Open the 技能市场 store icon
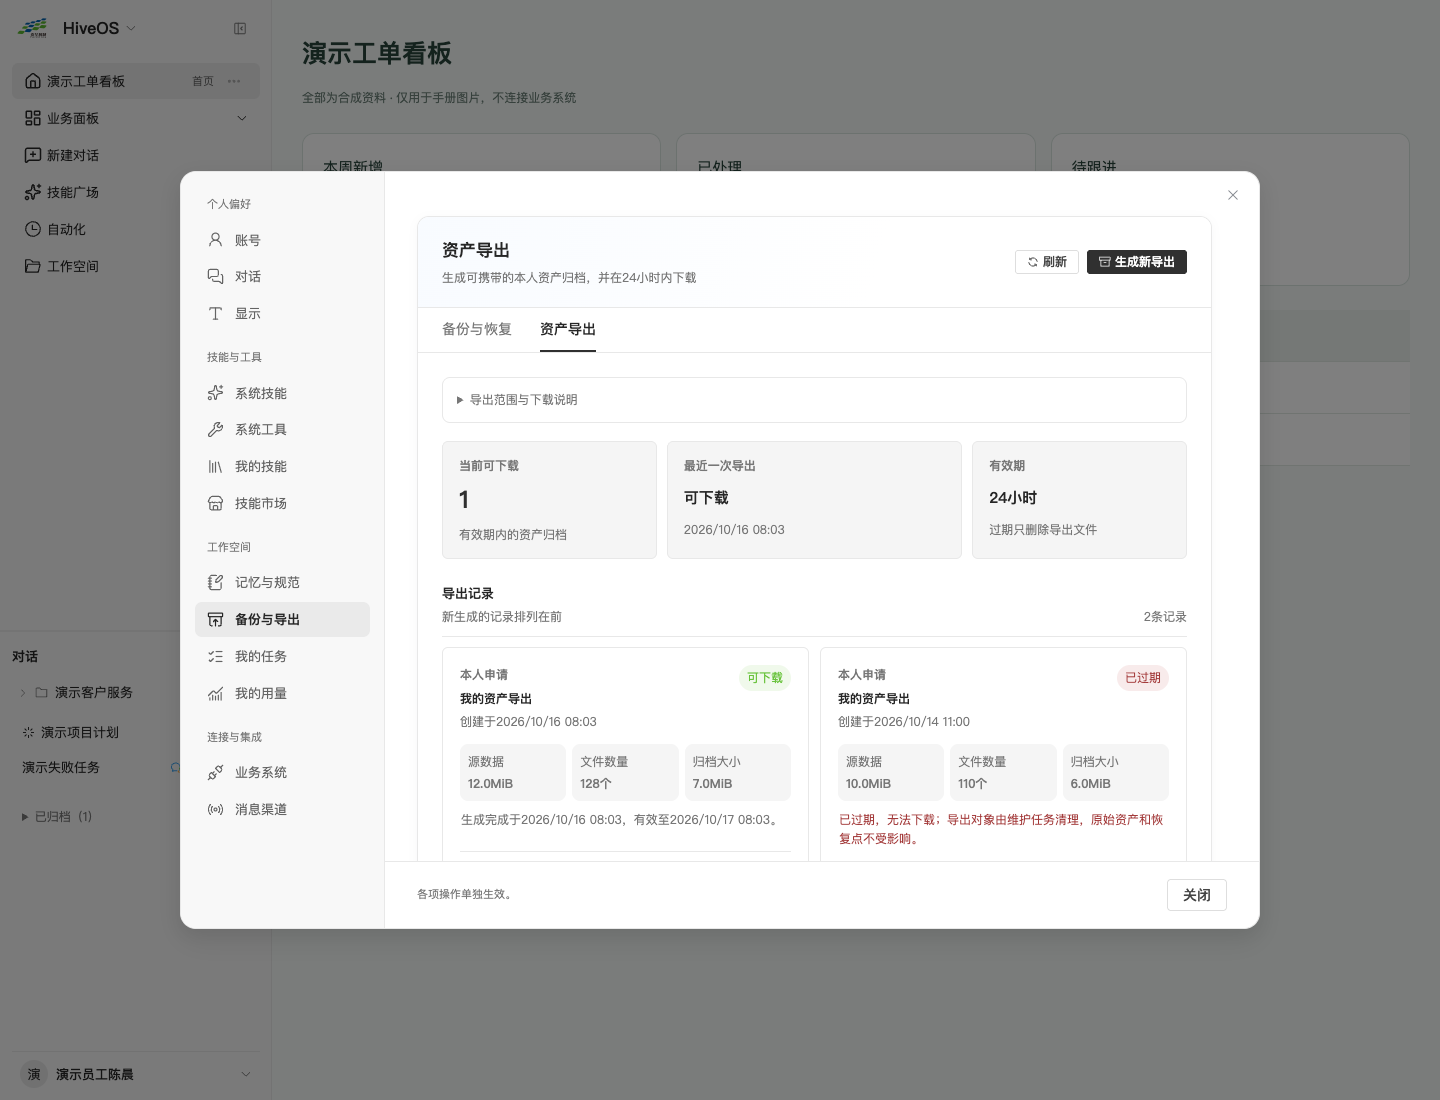 coord(215,504)
